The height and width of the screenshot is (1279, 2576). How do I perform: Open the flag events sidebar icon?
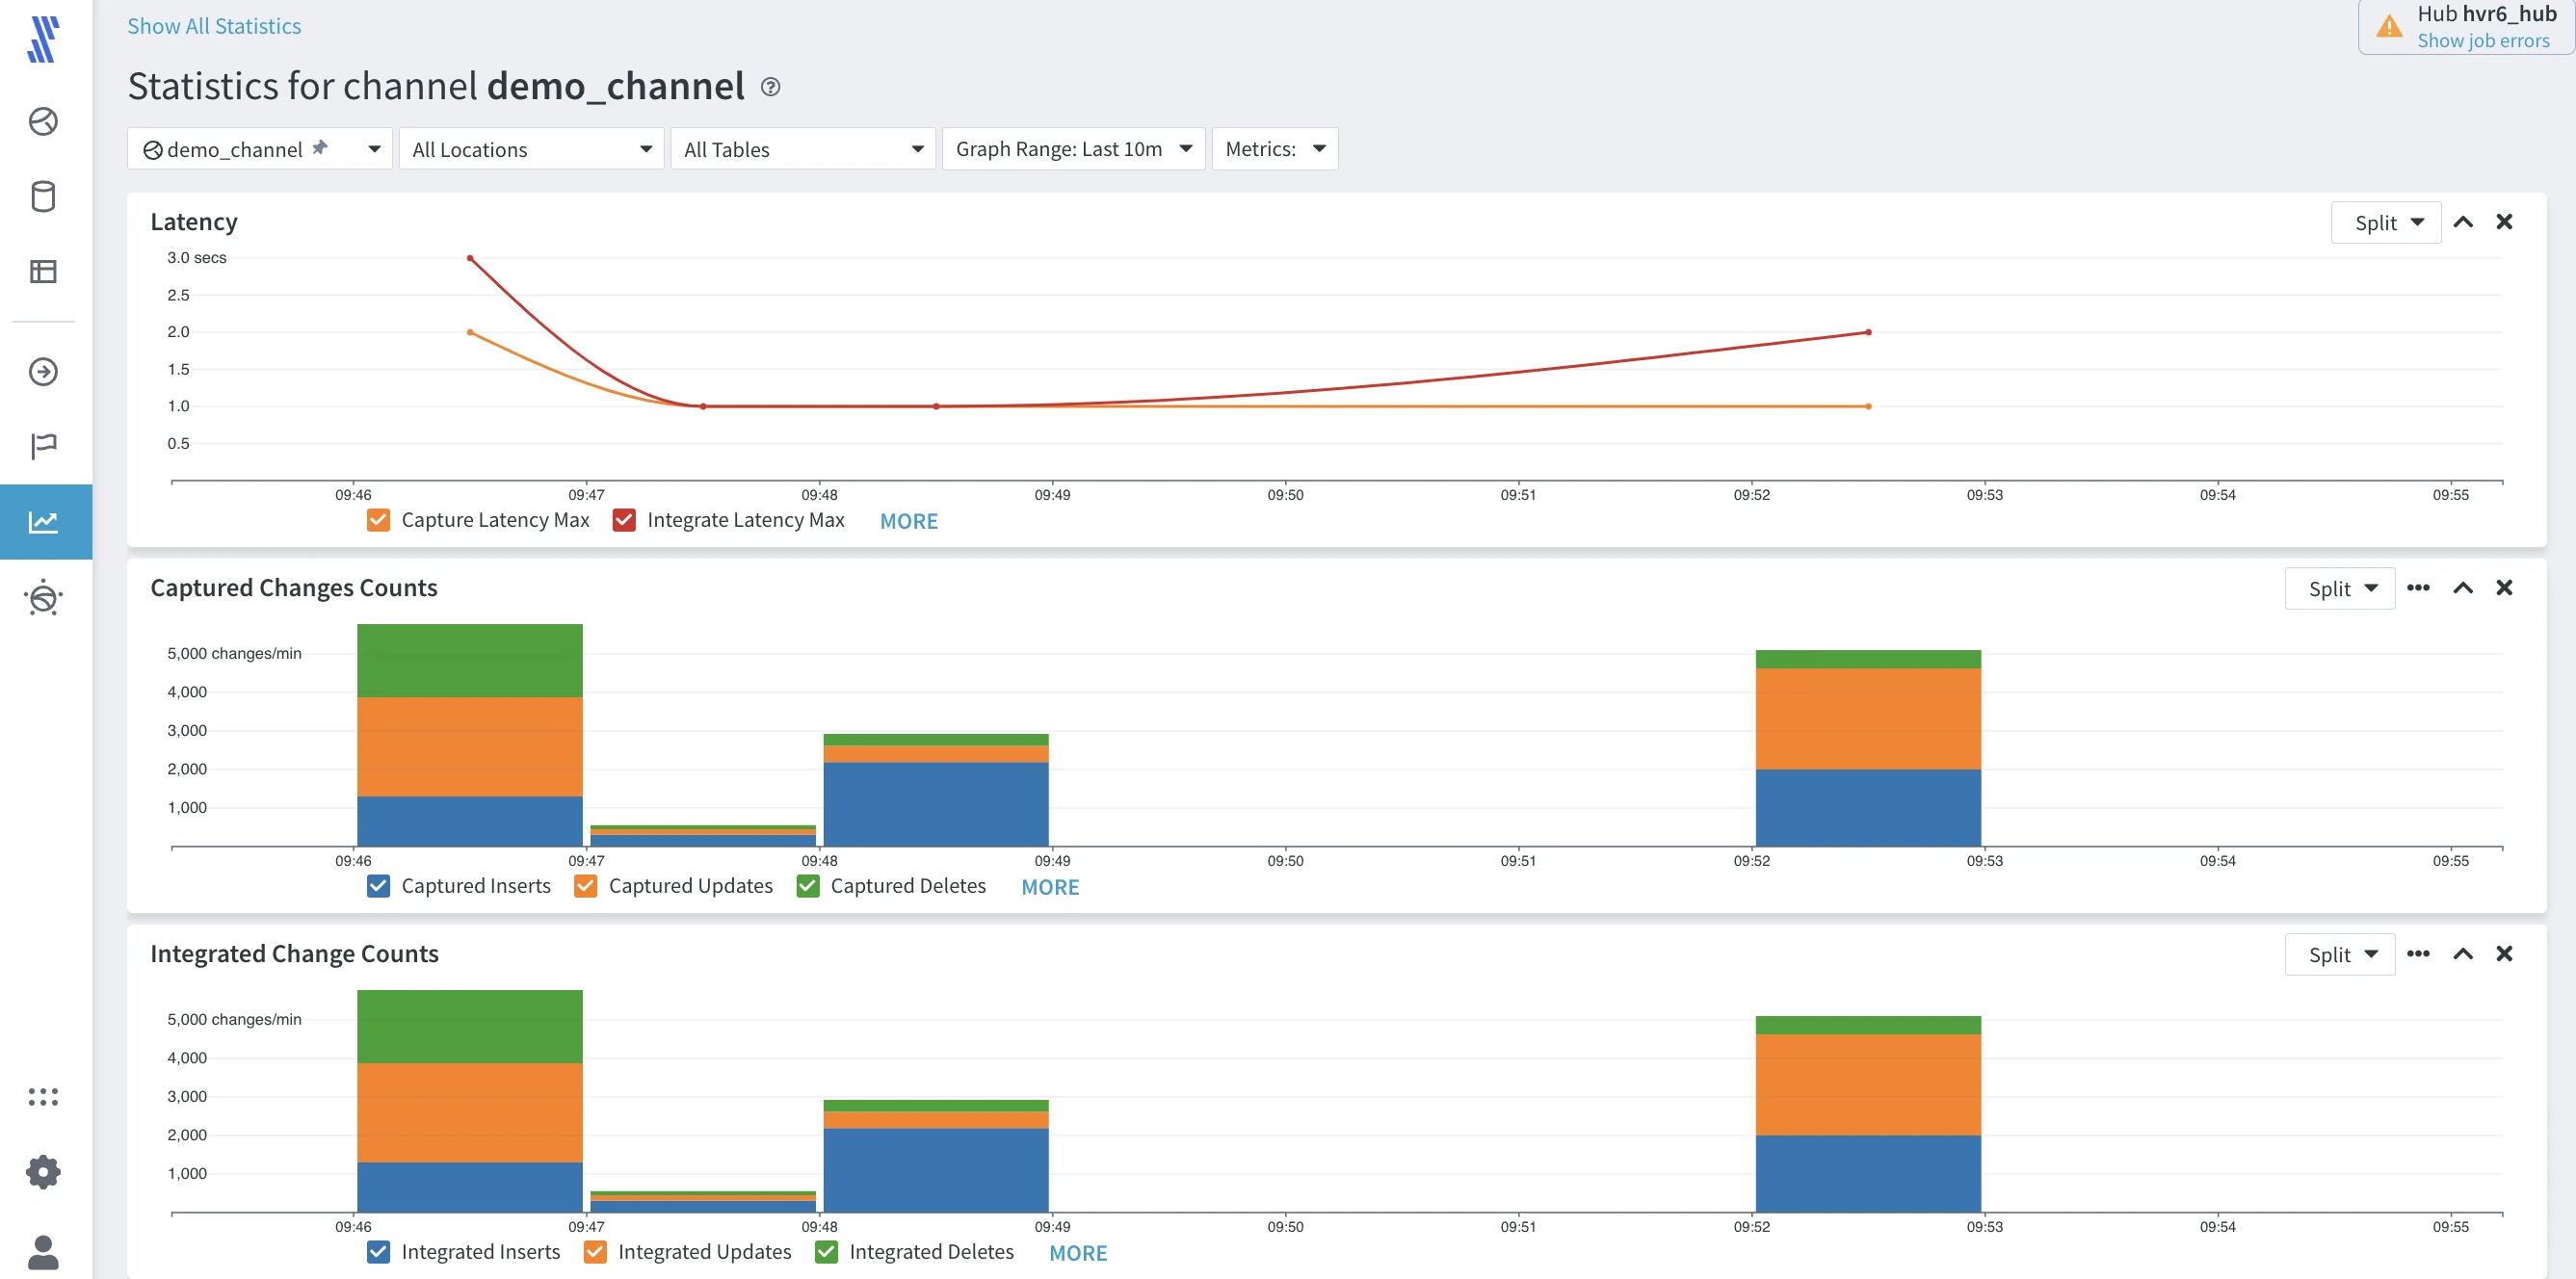pyautogui.click(x=43, y=446)
